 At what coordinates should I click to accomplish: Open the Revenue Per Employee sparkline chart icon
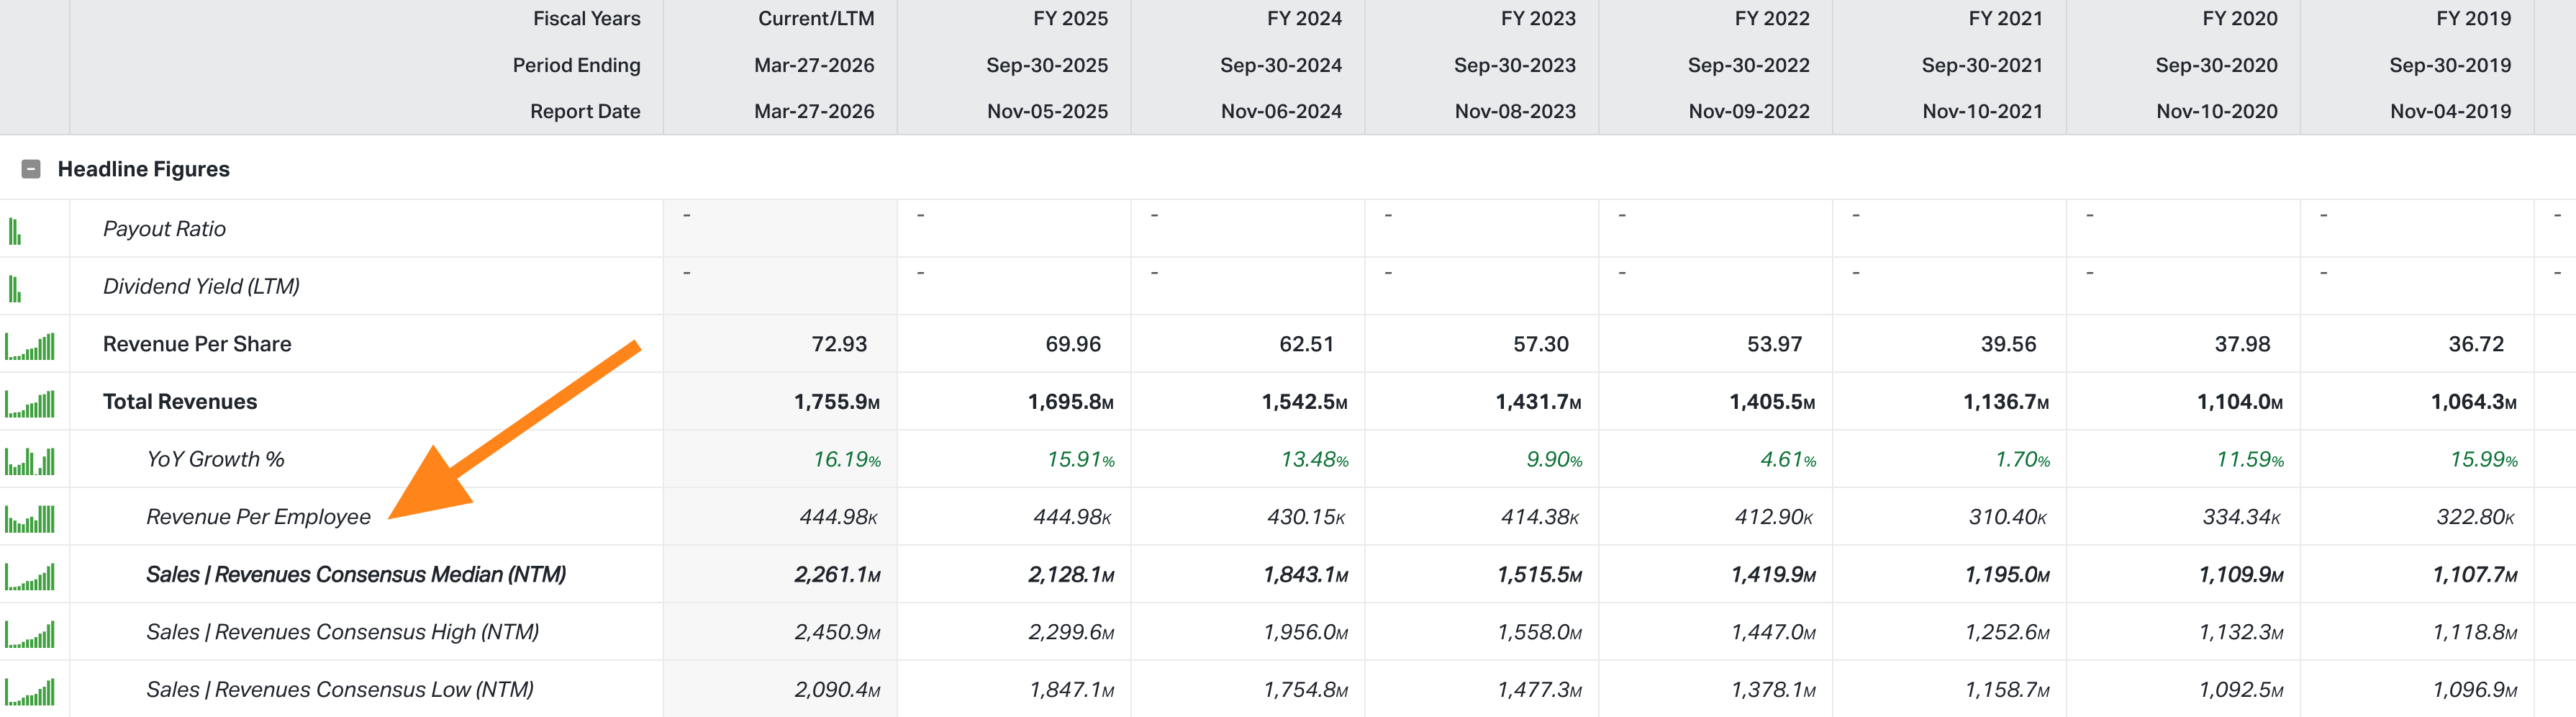30,519
